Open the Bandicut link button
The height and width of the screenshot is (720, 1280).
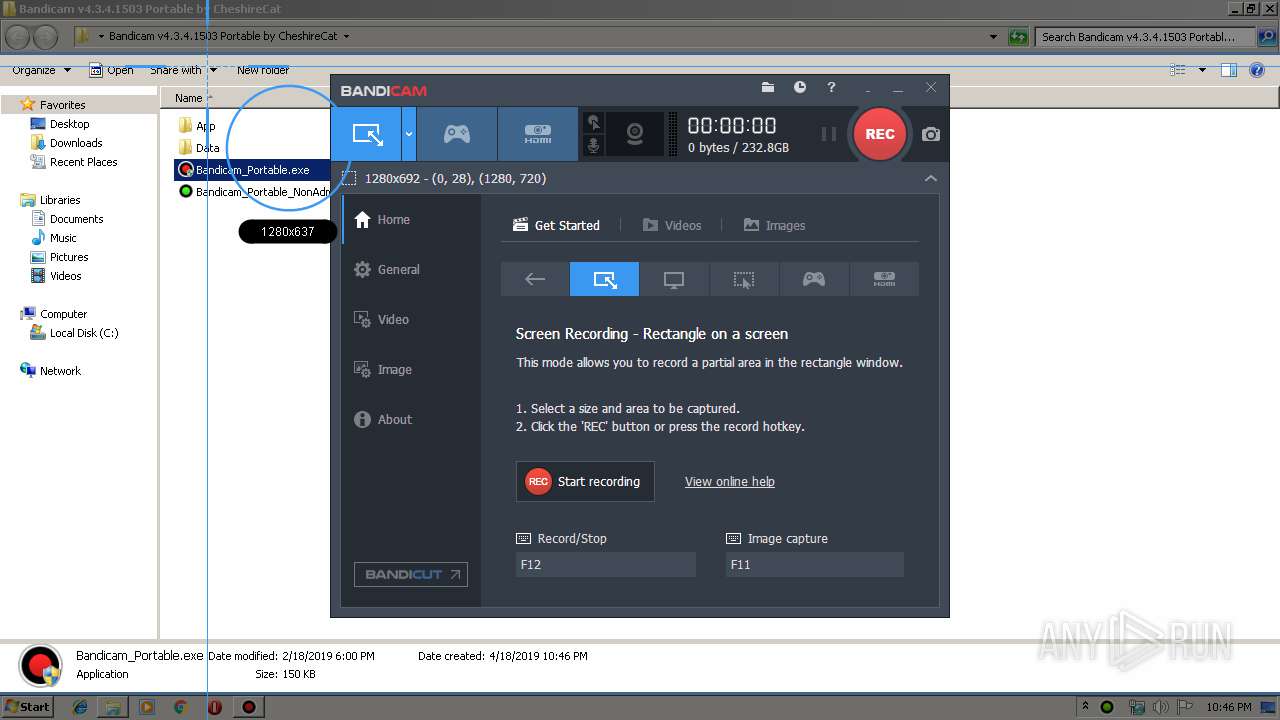point(410,574)
